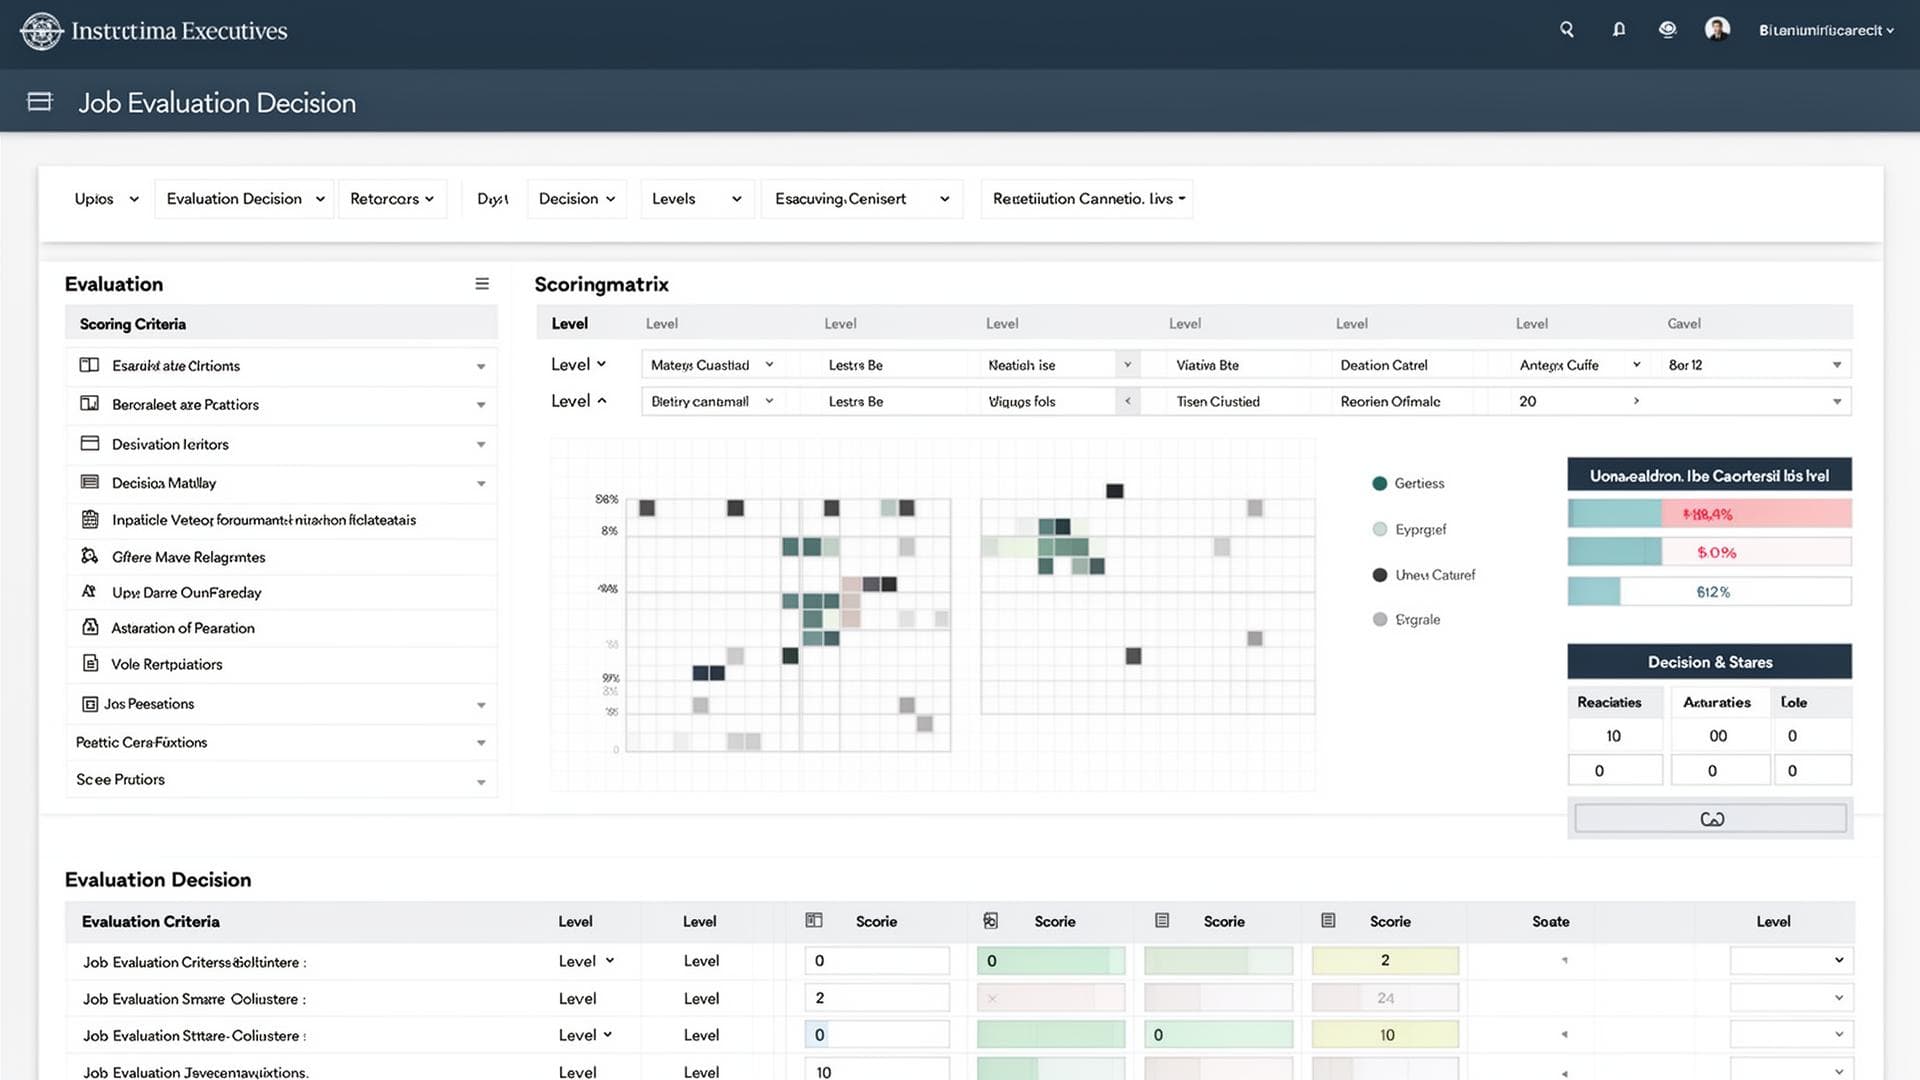Open the search icon in the header

[1566, 29]
